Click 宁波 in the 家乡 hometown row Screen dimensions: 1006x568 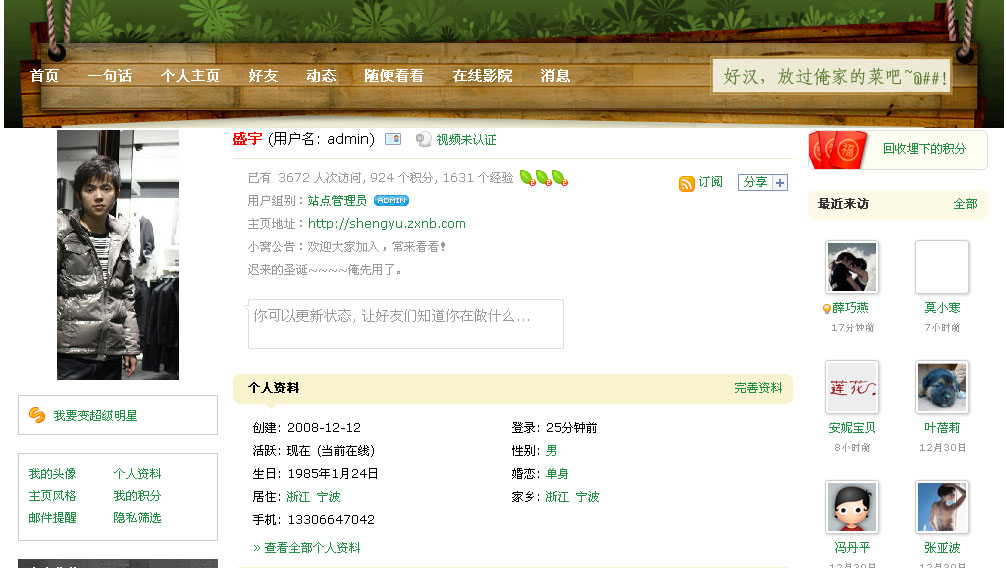point(587,497)
